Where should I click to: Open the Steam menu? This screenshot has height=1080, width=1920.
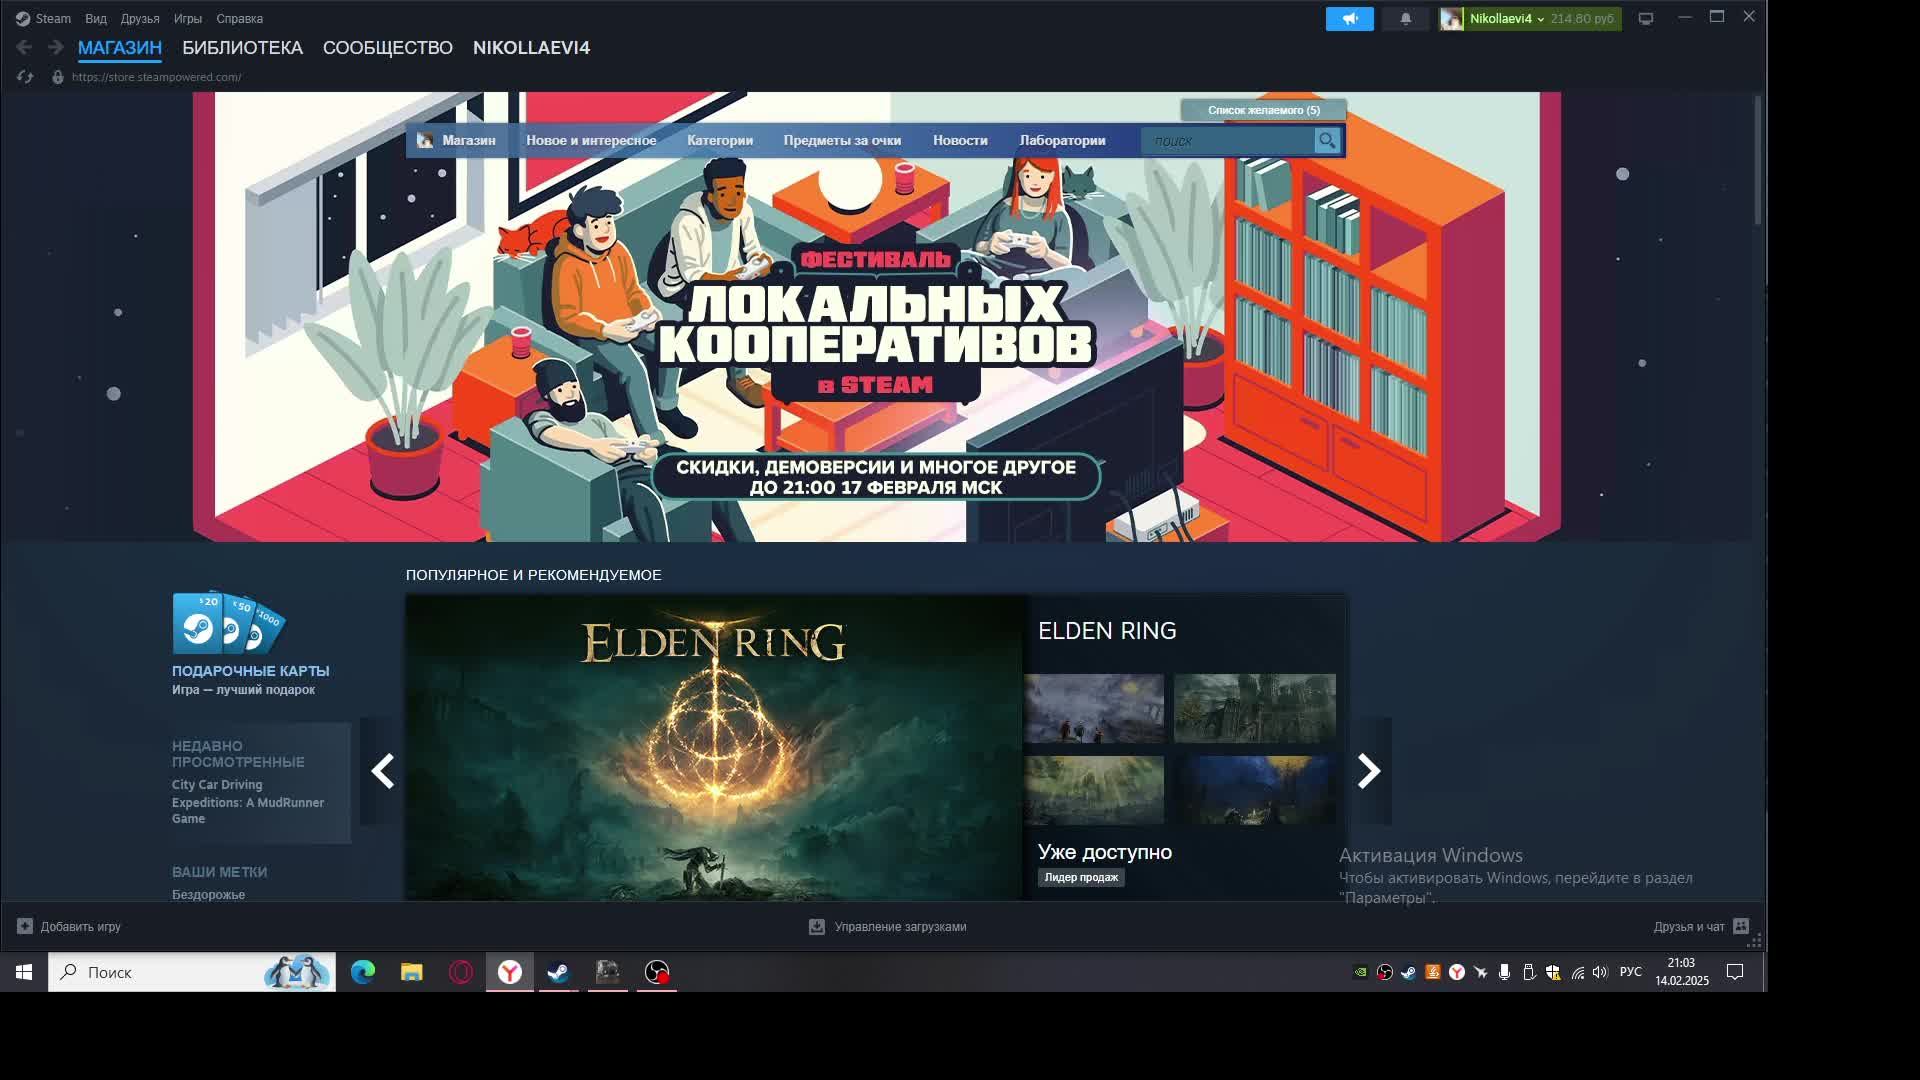point(53,19)
